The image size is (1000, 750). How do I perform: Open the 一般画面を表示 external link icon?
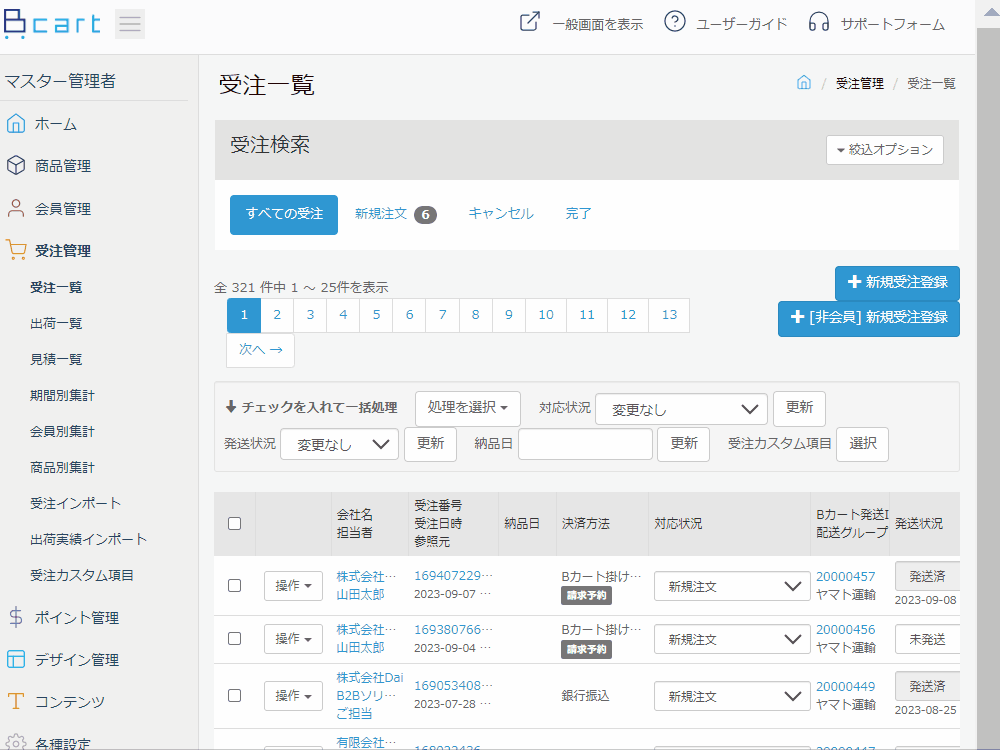click(x=529, y=22)
